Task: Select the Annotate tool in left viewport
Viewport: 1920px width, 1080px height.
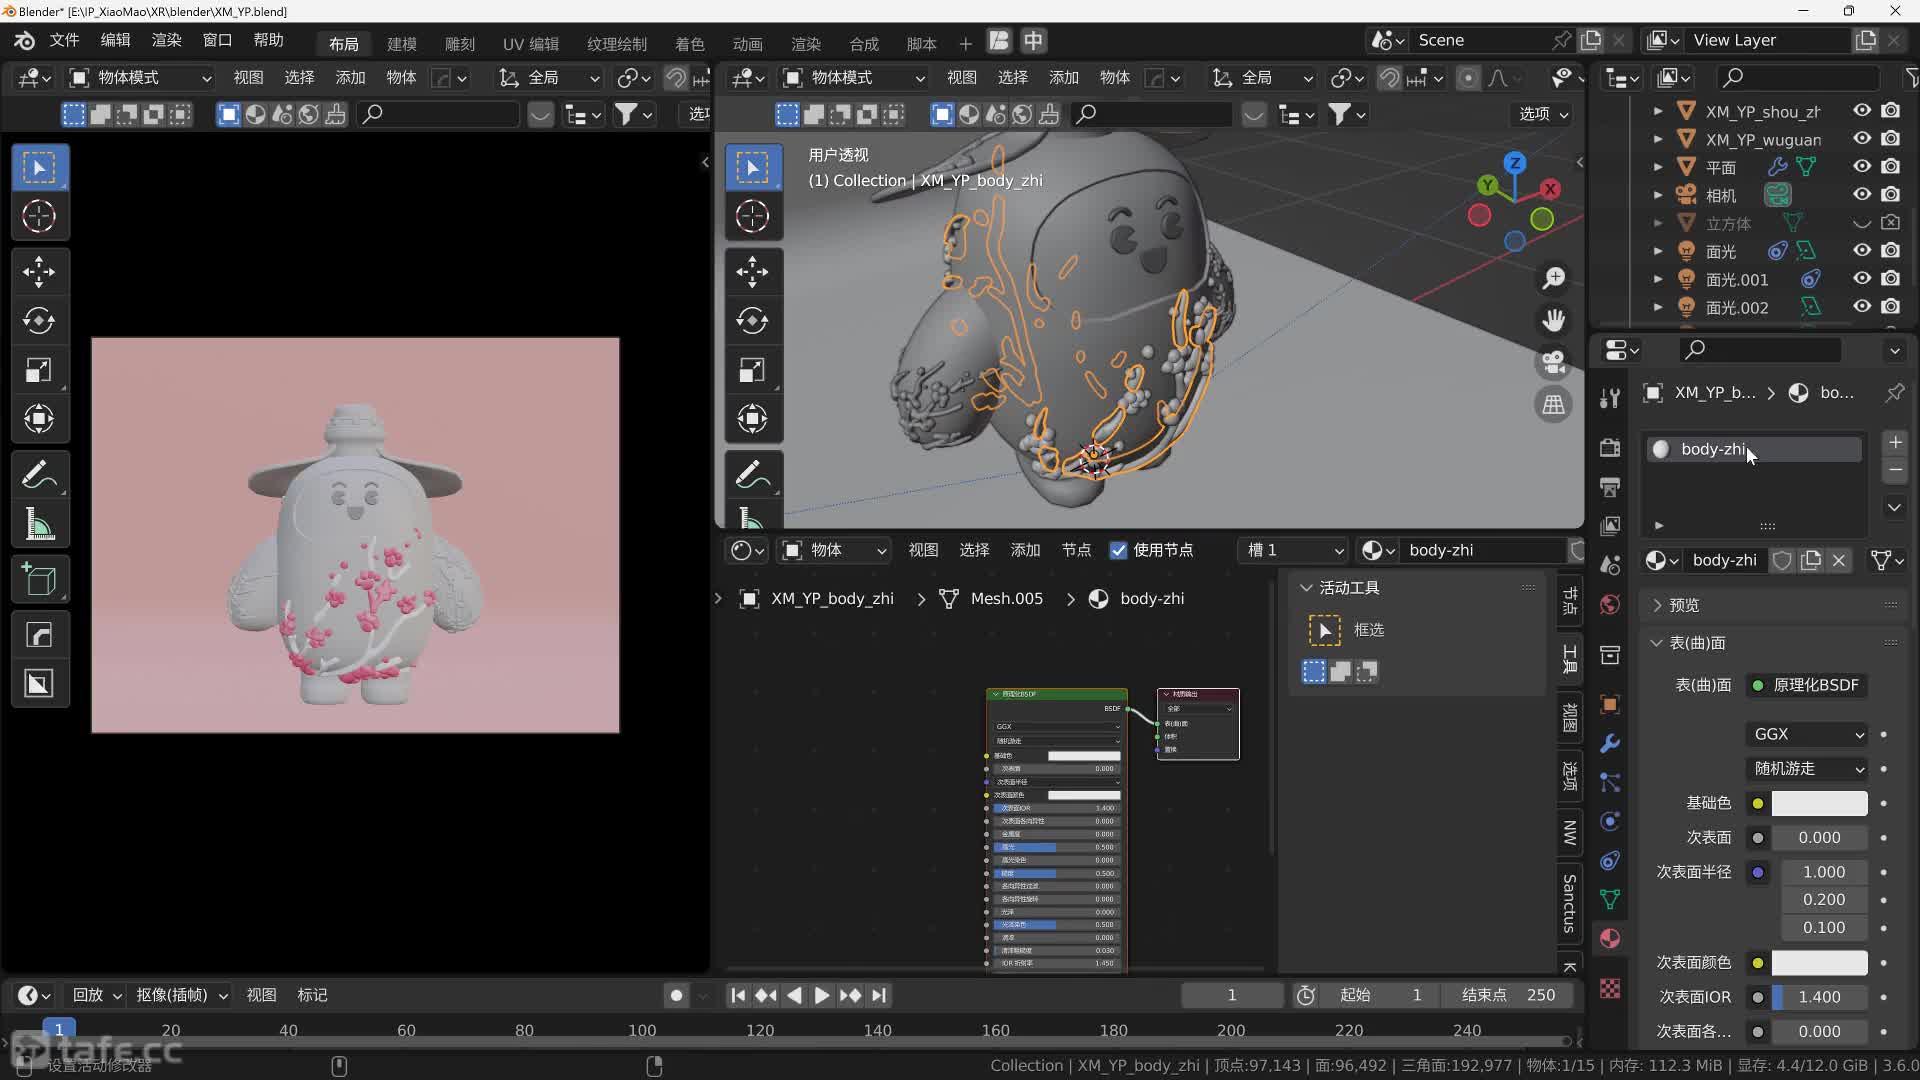Action: (39, 474)
